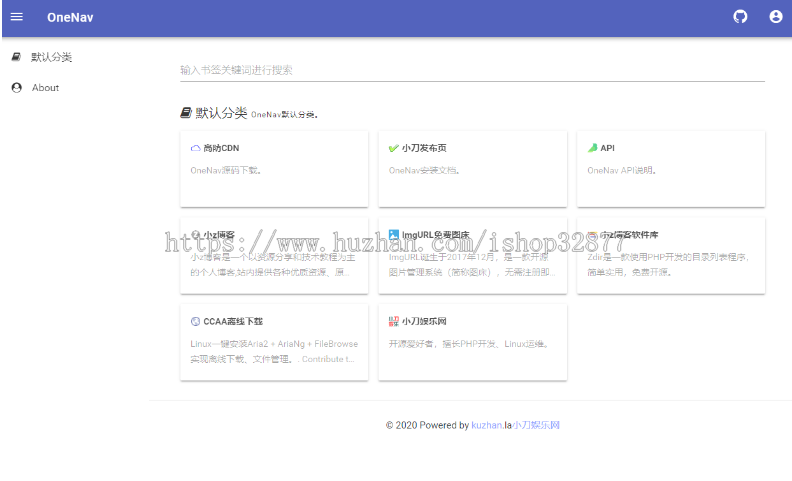The height and width of the screenshot is (481, 792).
Task: Click the 'OneNav源码下载。' description text
Action: point(226,171)
